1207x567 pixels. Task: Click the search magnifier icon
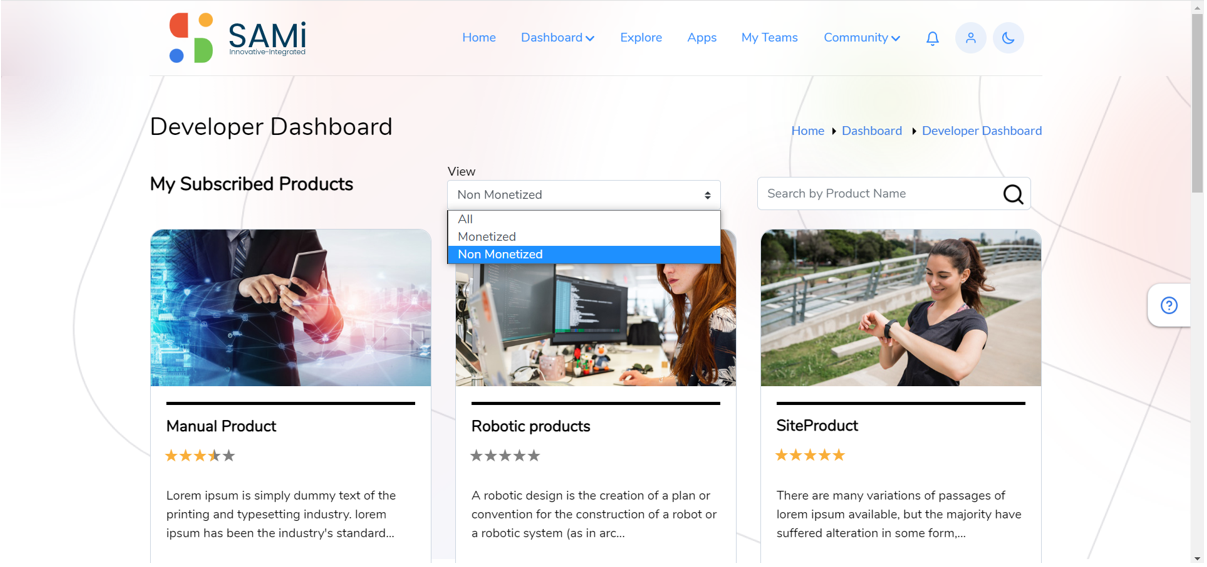point(1013,194)
